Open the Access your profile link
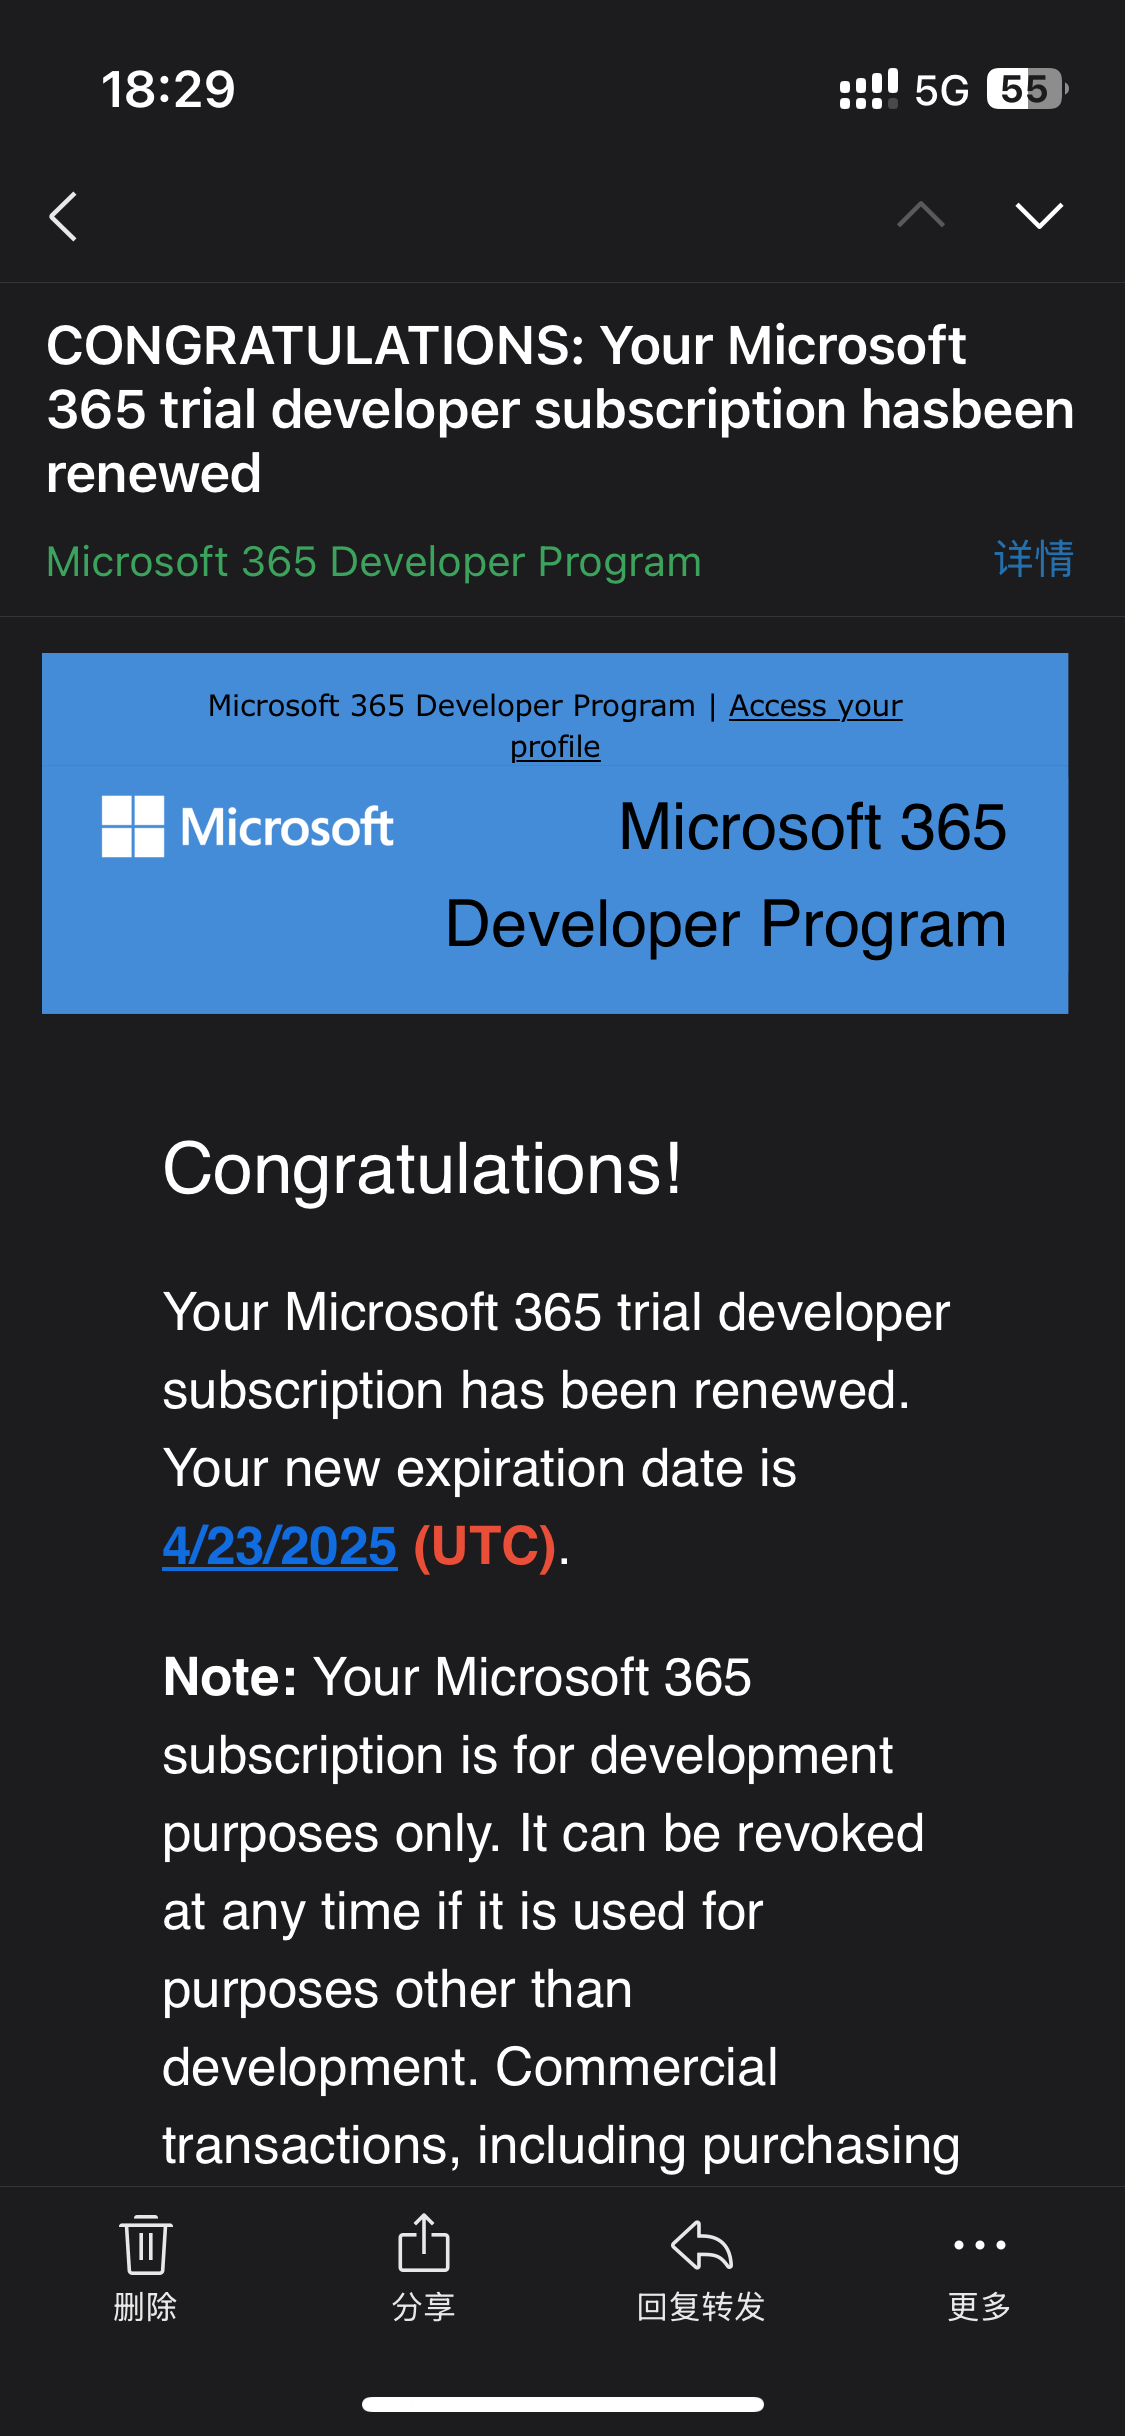The image size is (1125, 2436). click(x=706, y=726)
